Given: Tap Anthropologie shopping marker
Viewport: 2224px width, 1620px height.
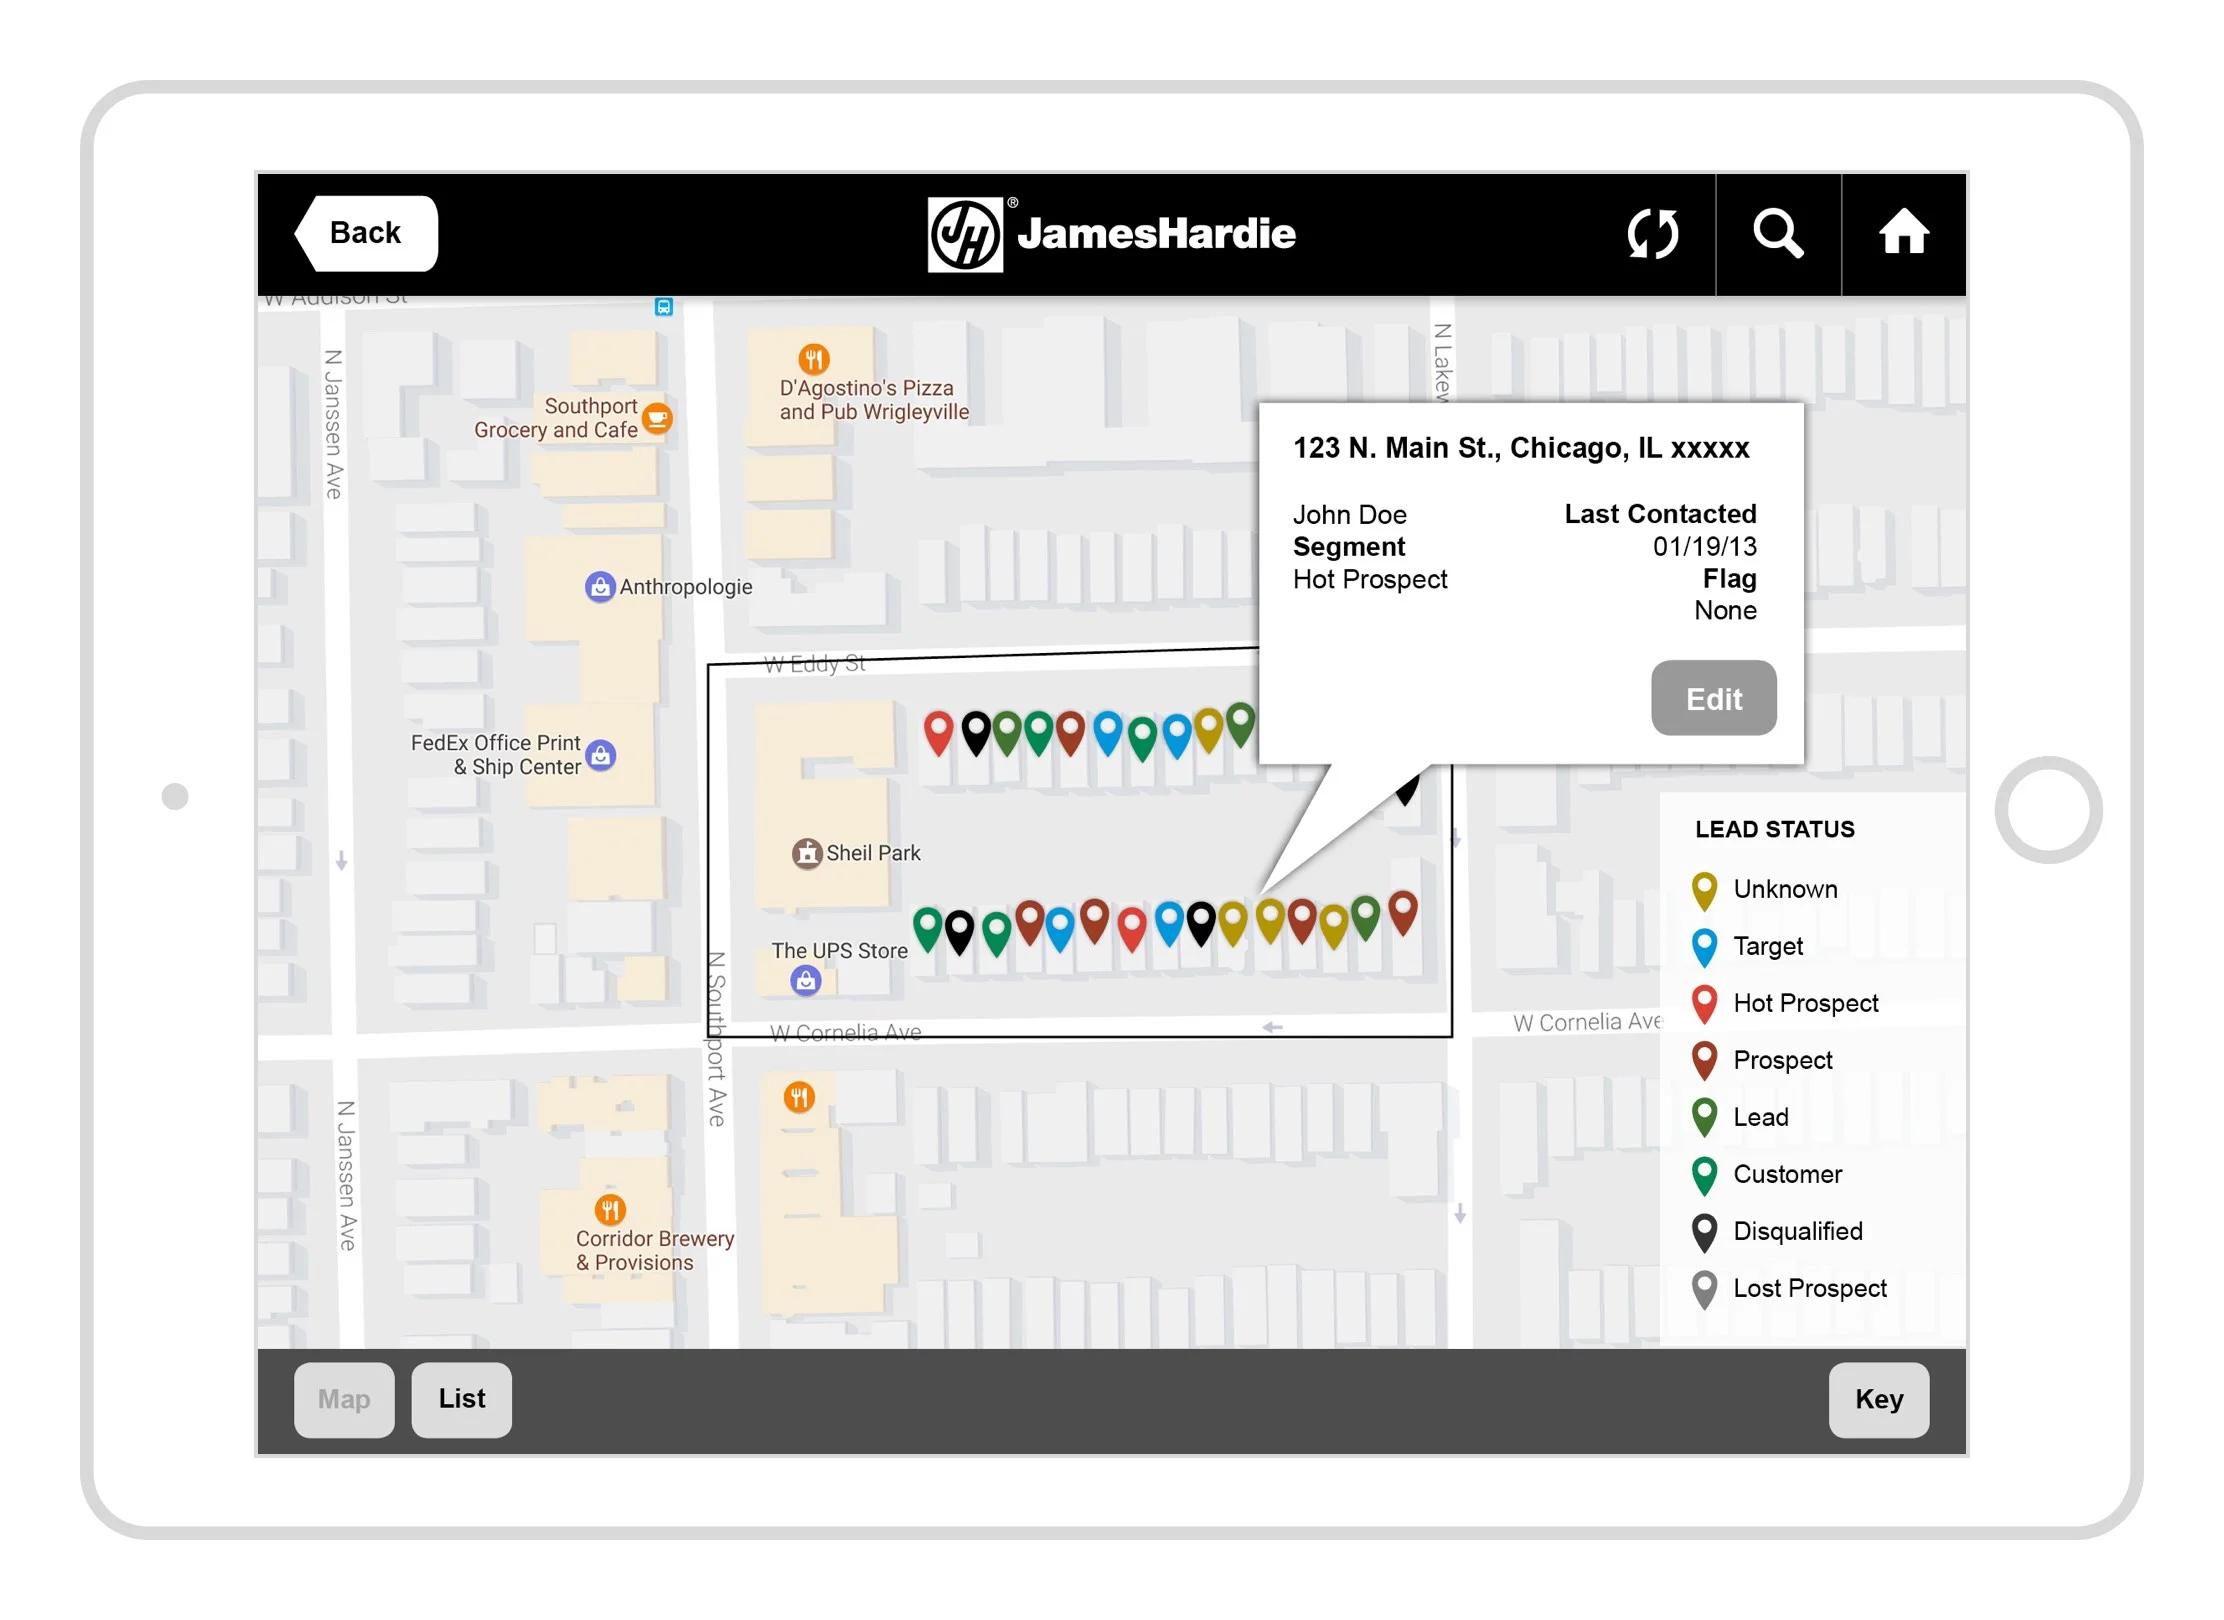Looking at the screenshot, I should pyautogui.click(x=599, y=587).
